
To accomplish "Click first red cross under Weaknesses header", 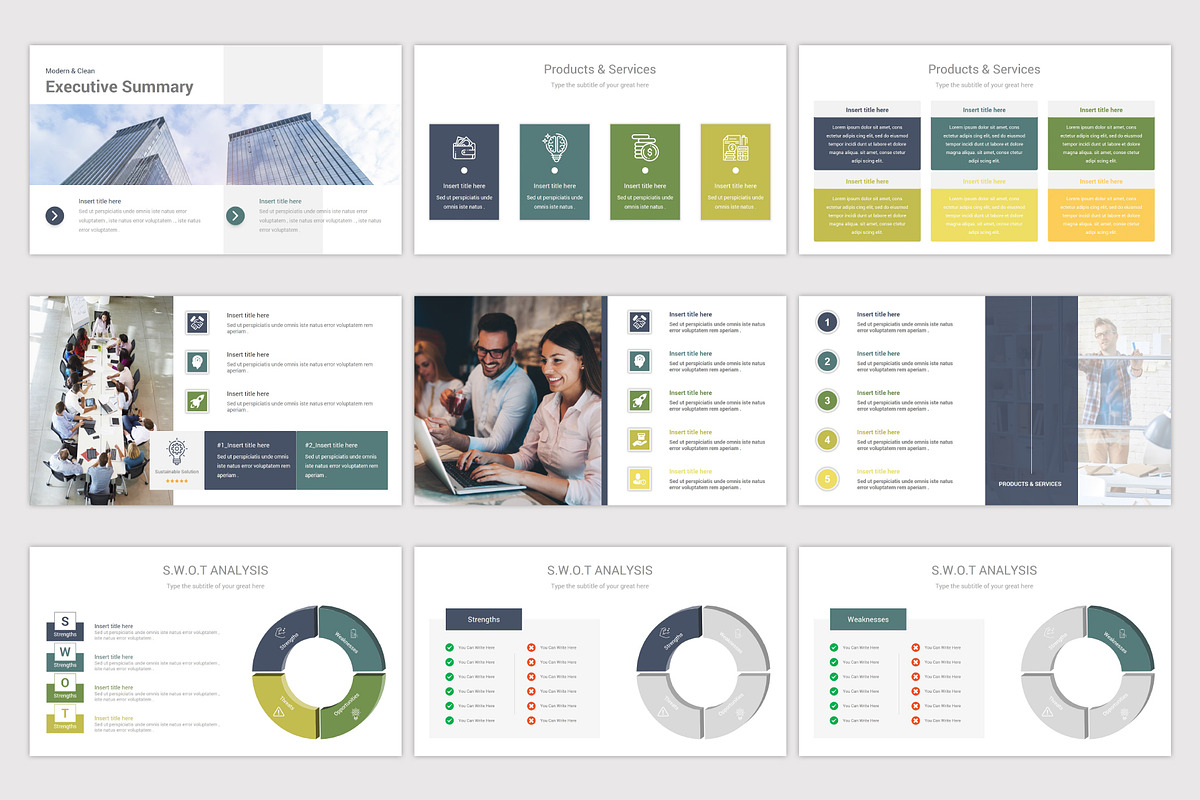I will click(915, 647).
